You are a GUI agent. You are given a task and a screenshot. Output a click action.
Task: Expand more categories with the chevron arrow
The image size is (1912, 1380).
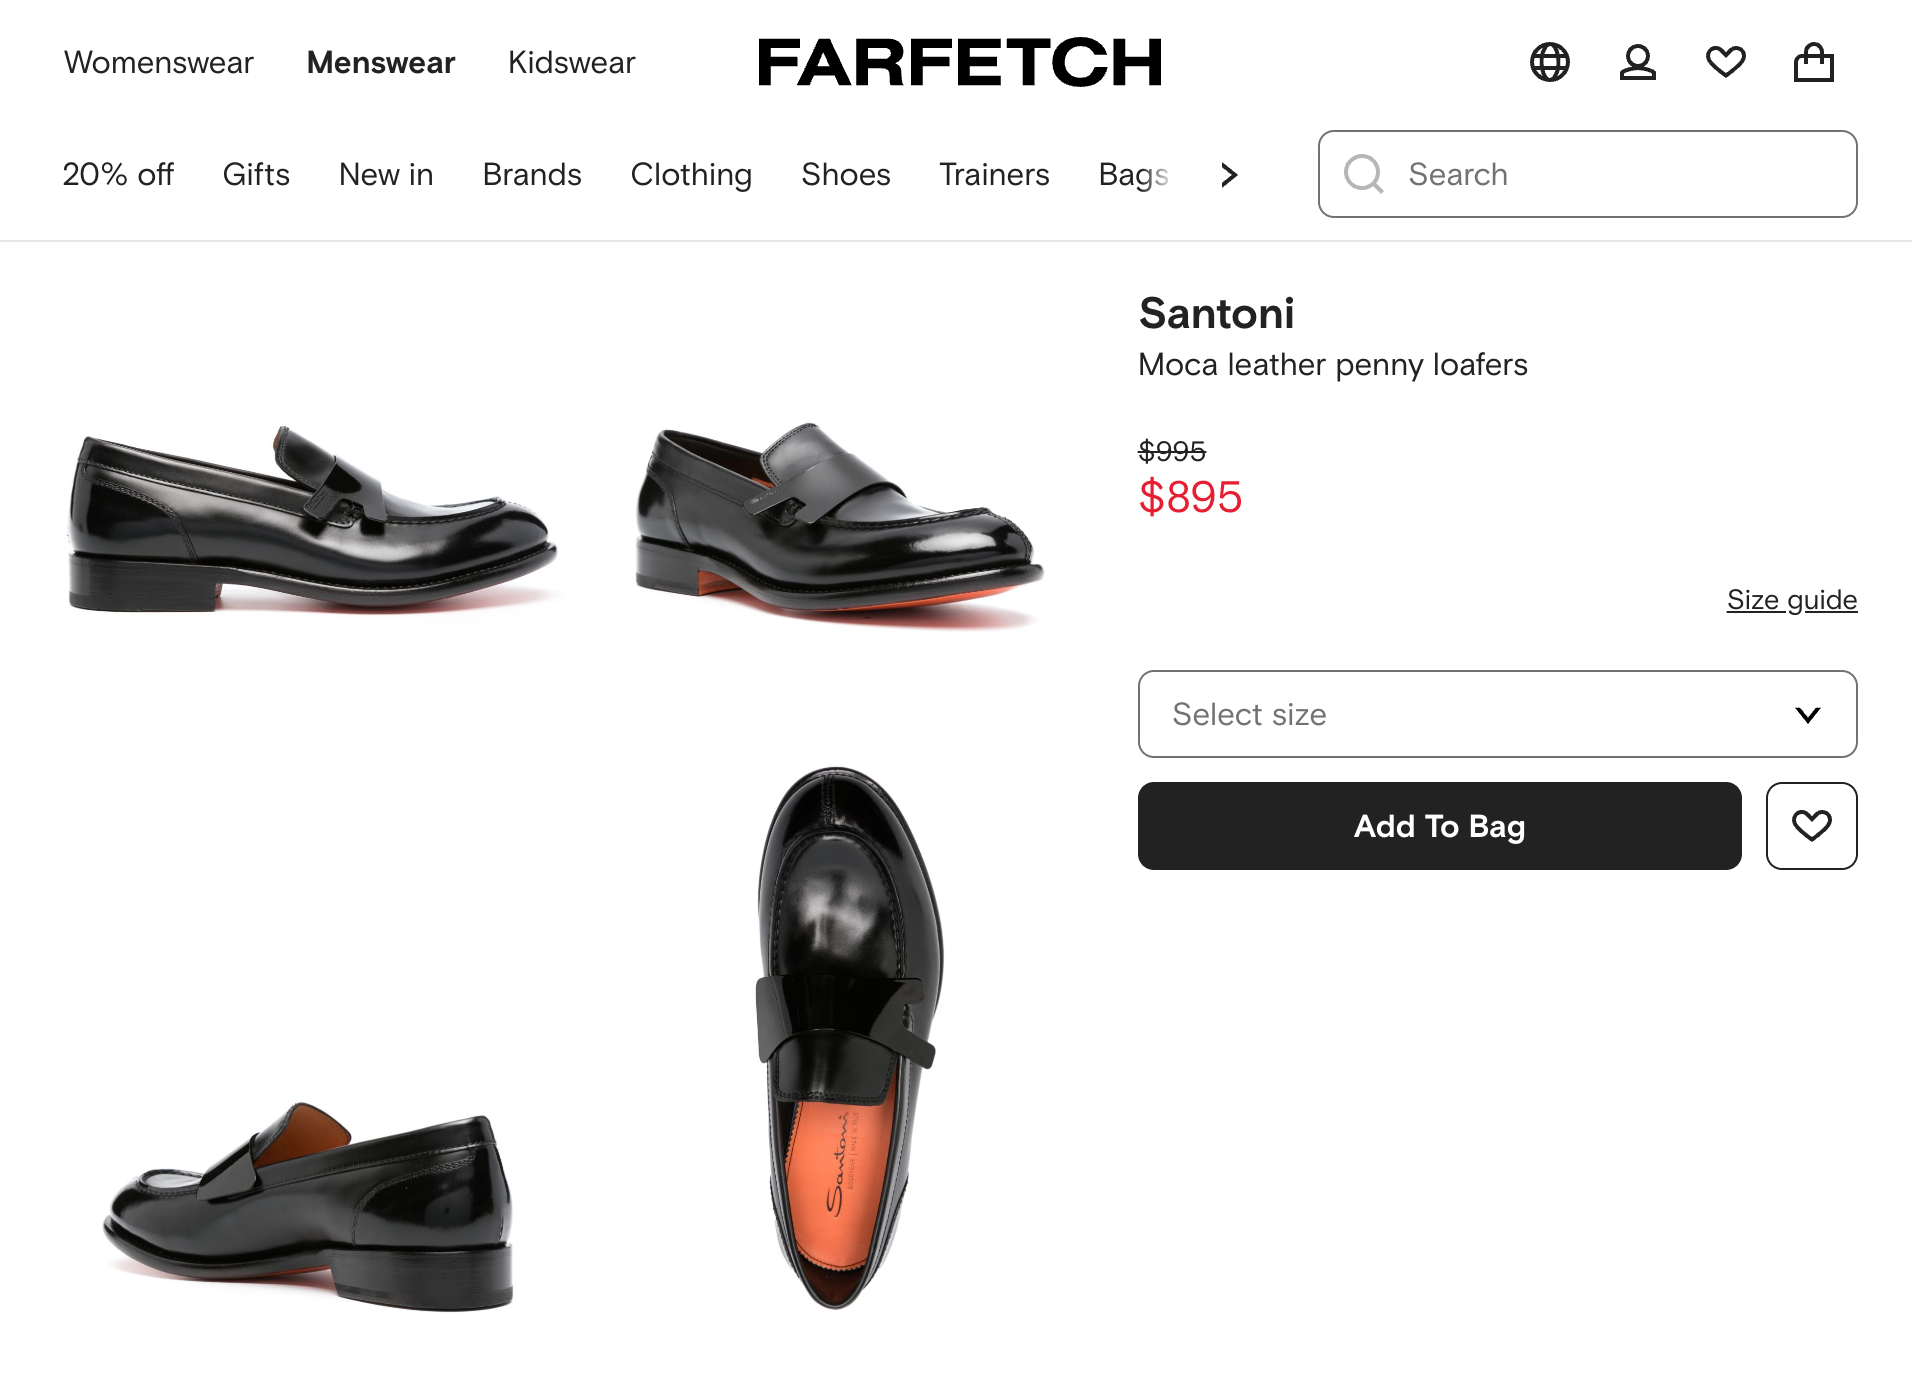pos(1228,175)
